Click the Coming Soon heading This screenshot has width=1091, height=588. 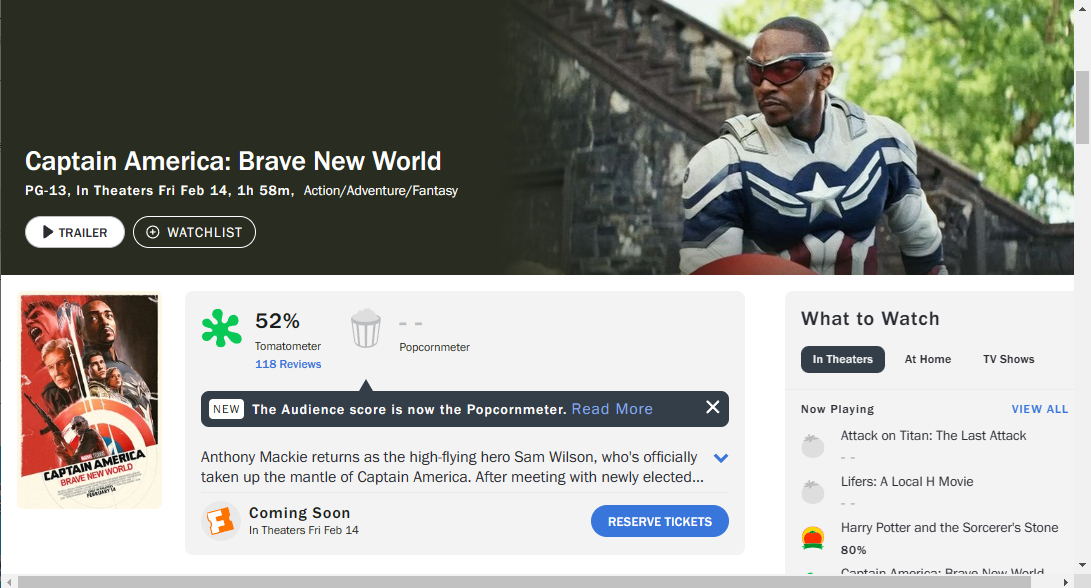coord(299,513)
